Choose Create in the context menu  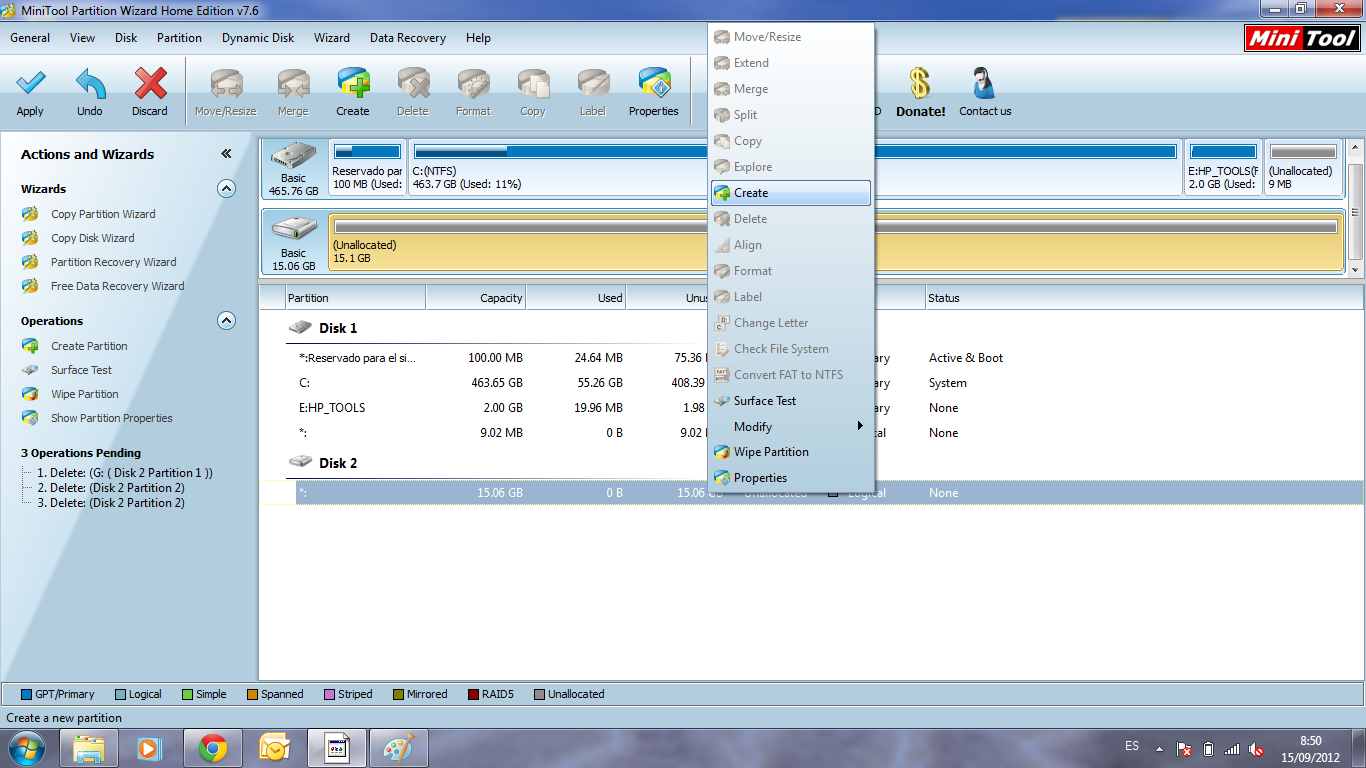(790, 193)
